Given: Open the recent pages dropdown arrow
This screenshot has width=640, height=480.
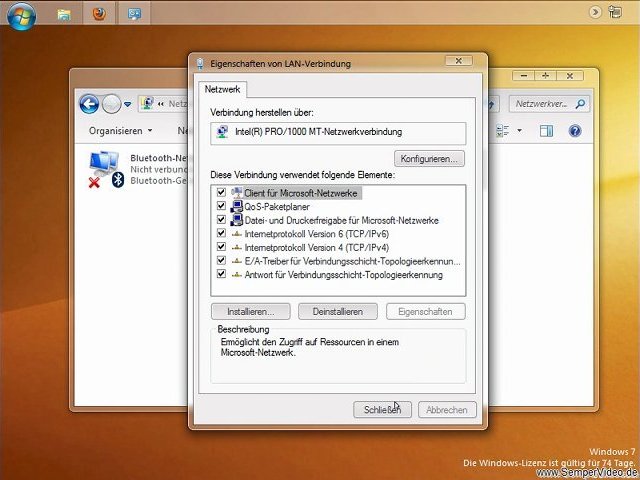Looking at the screenshot, I should [x=128, y=104].
